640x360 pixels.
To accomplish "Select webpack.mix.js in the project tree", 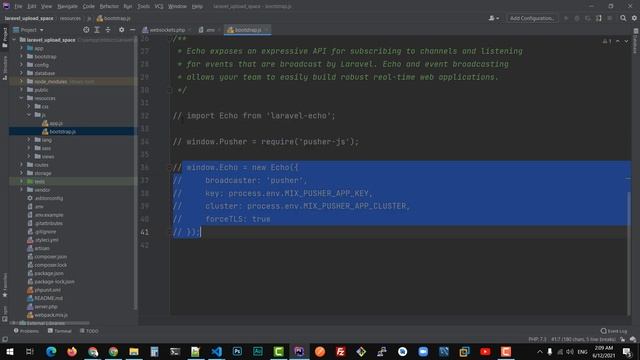I will point(47,315).
